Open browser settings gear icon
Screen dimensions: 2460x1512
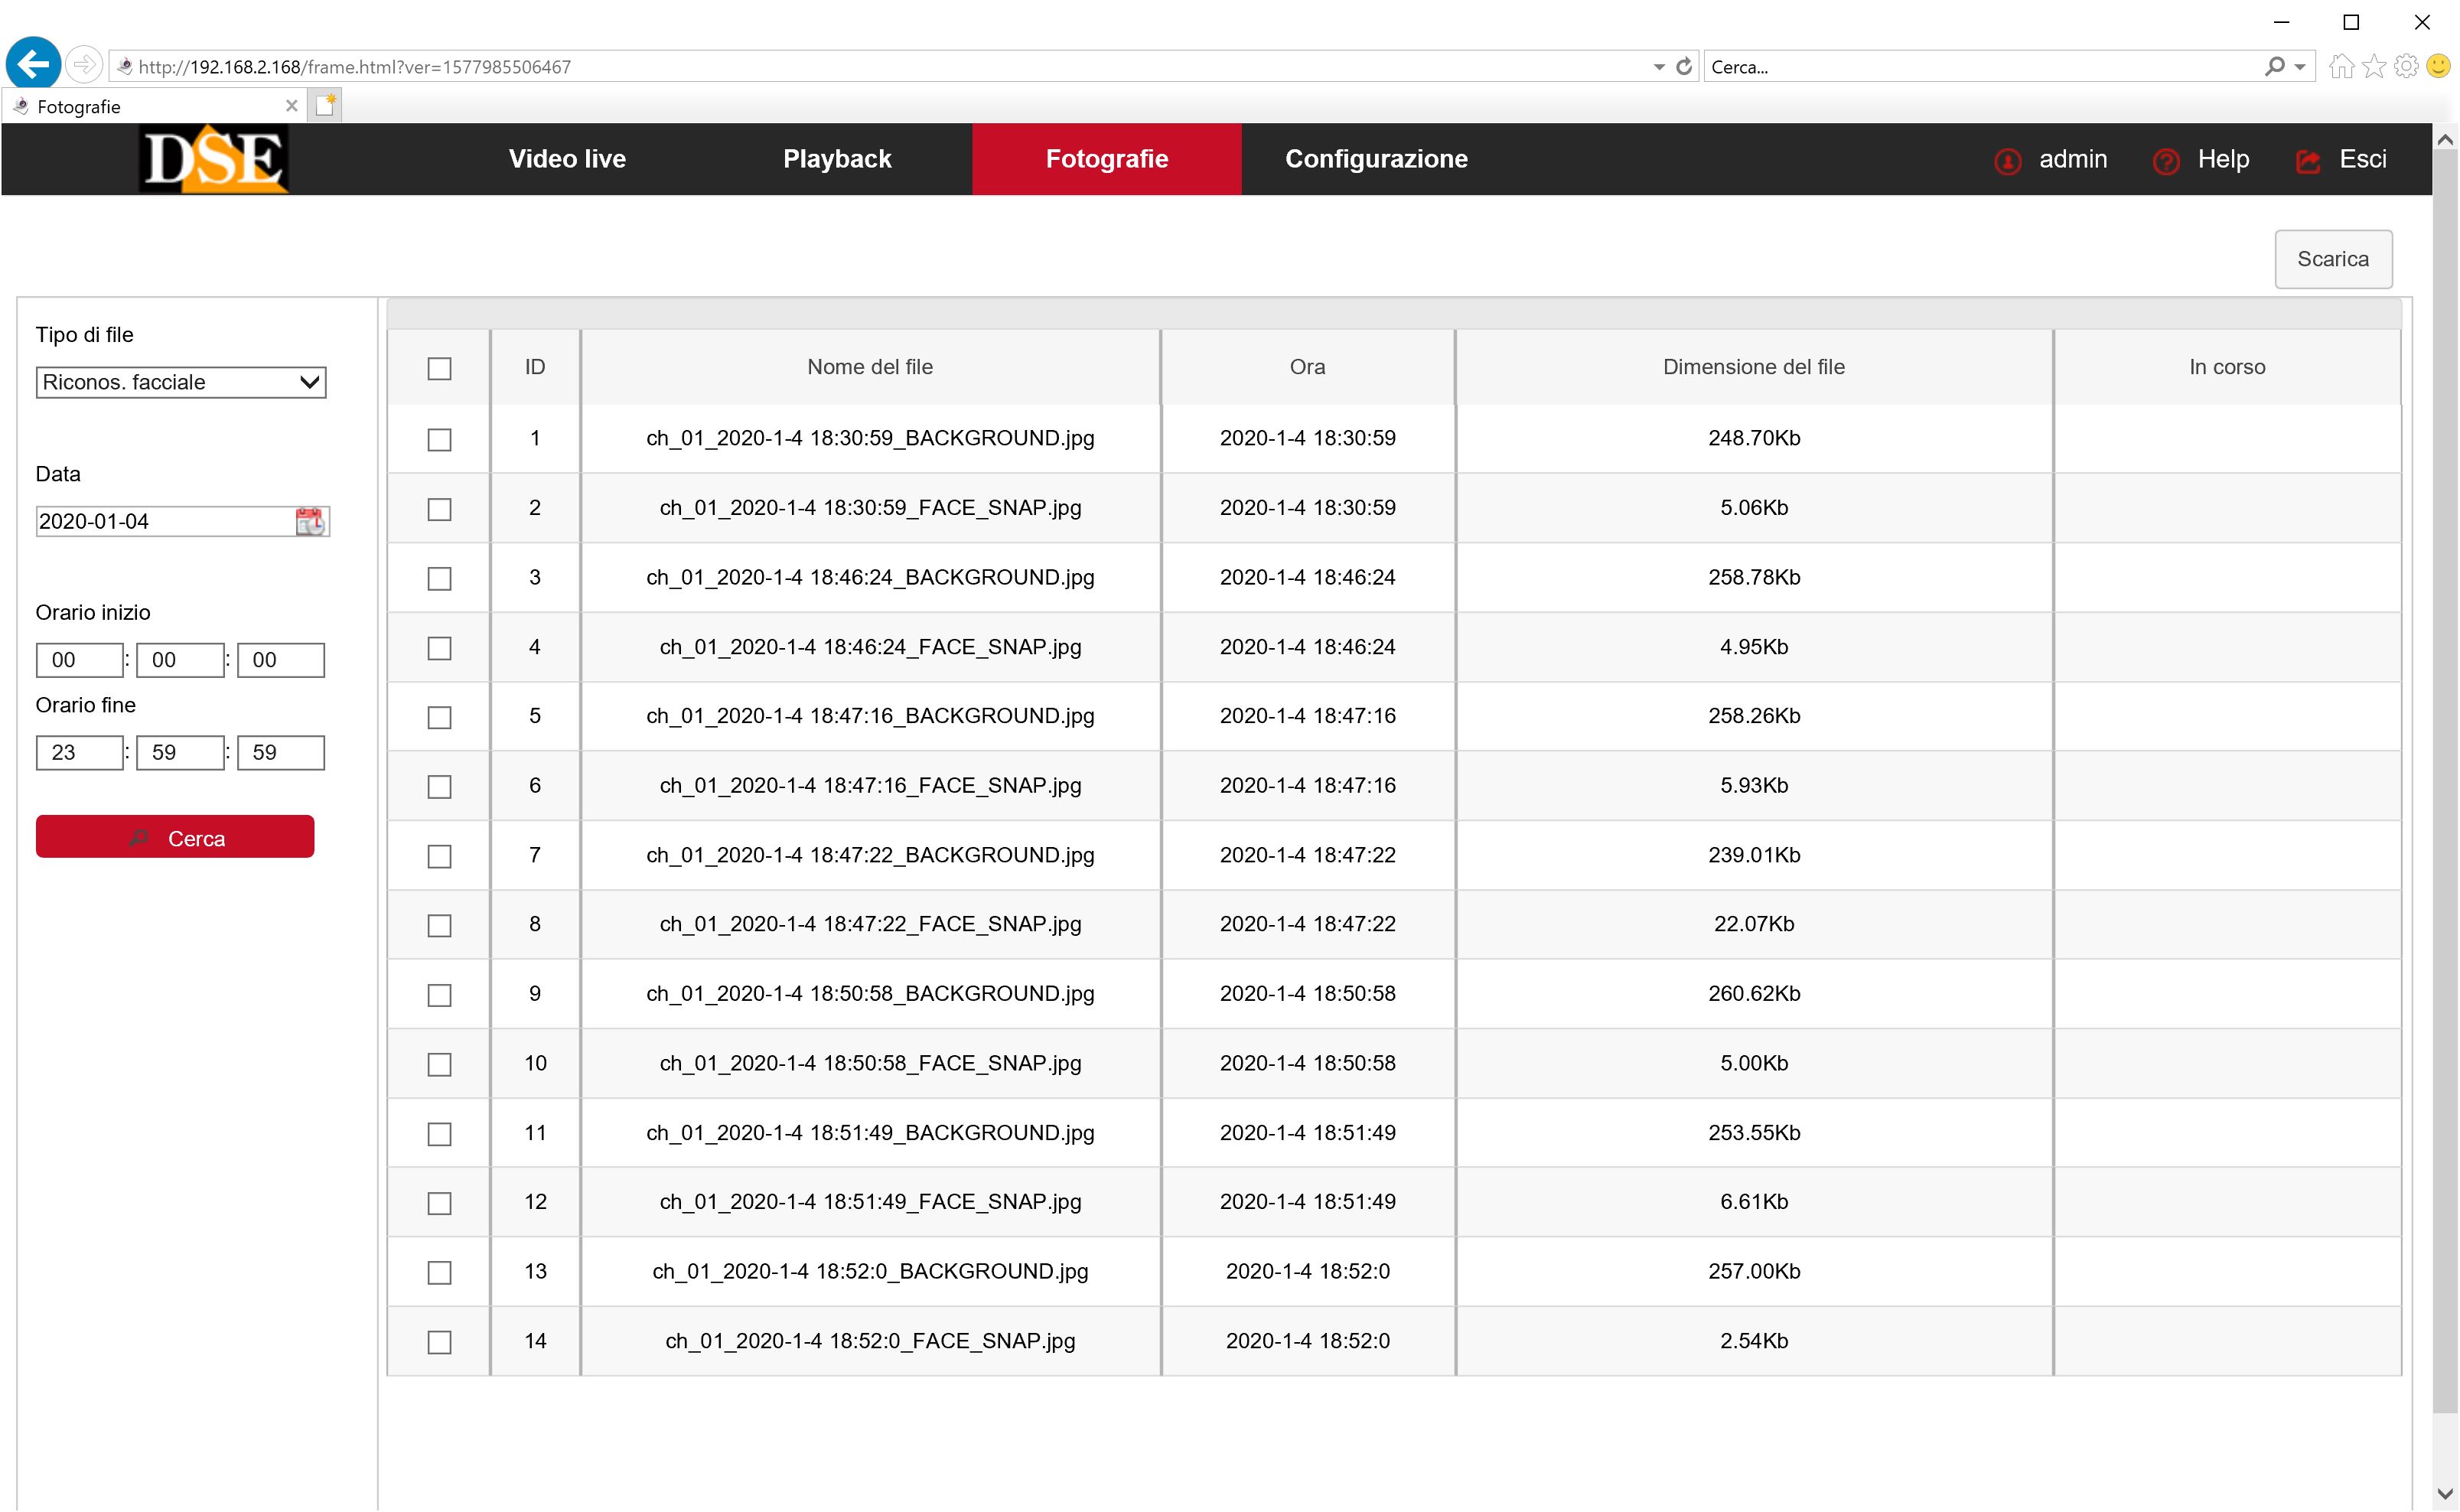tap(2407, 66)
